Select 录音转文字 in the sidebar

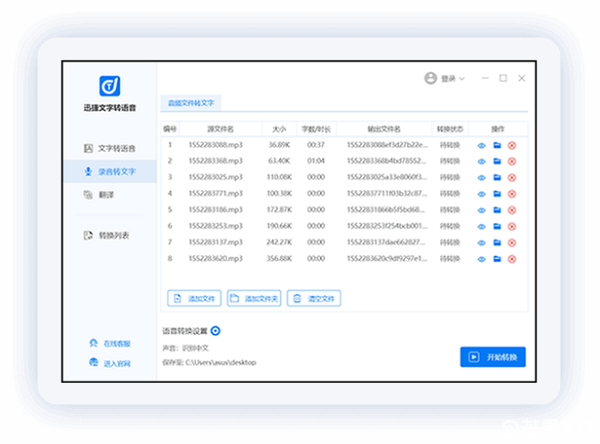[110, 171]
